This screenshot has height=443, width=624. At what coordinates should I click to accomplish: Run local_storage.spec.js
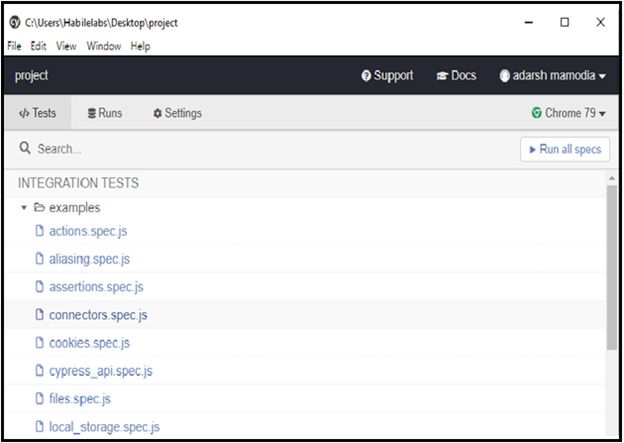pos(104,427)
